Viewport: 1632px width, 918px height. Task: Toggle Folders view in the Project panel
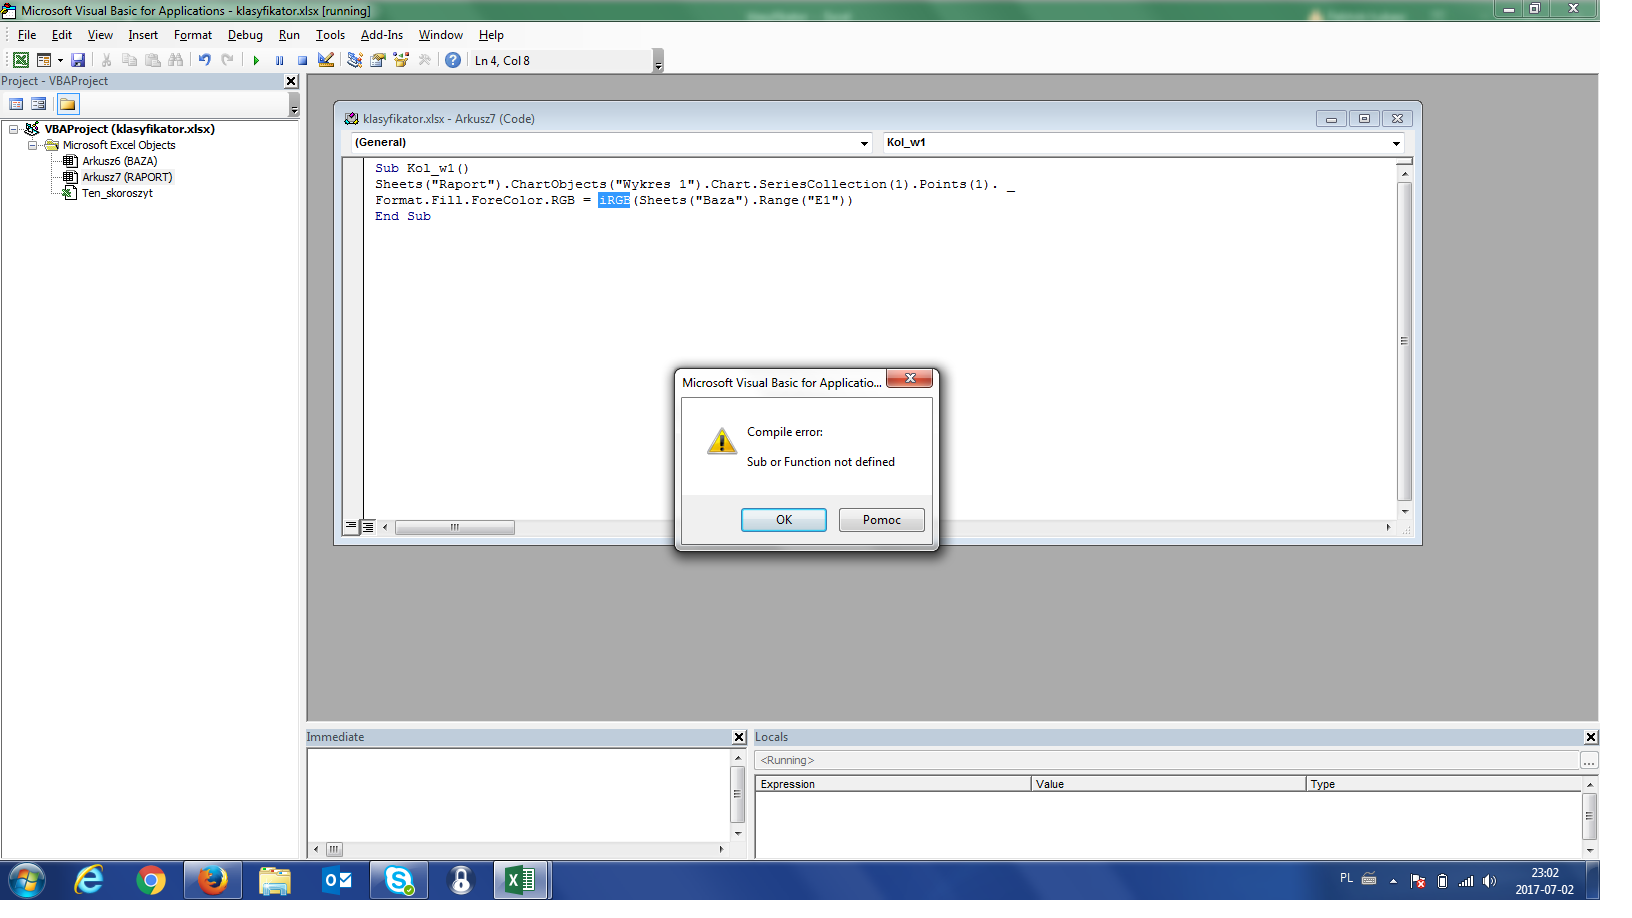pyautogui.click(x=67, y=104)
